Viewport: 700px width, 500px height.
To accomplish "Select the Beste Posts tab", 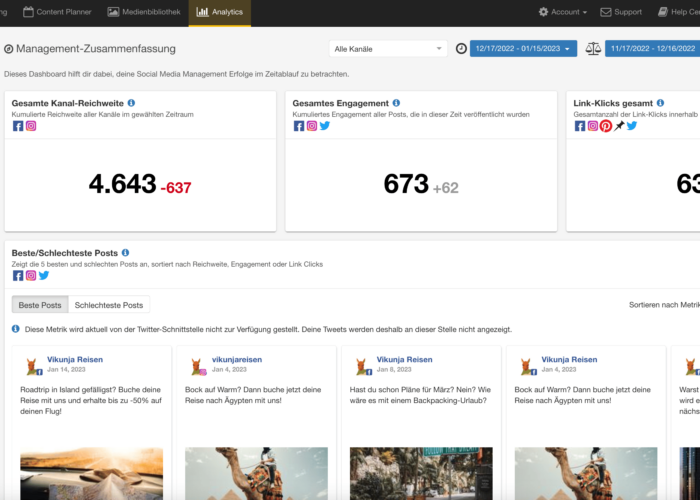I will point(40,305).
